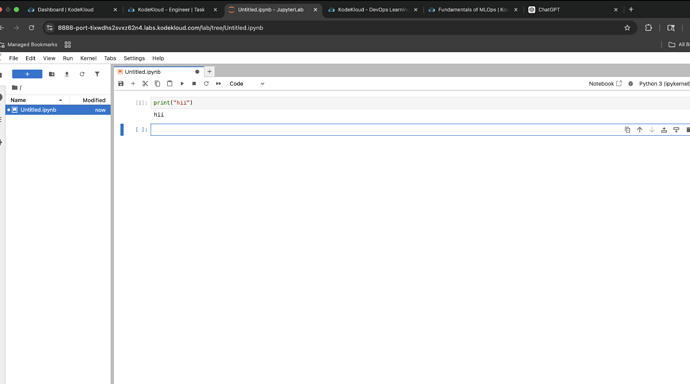
Task: Switch to KodeKloud - DevOps Learning tab
Action: coord(373,10)
